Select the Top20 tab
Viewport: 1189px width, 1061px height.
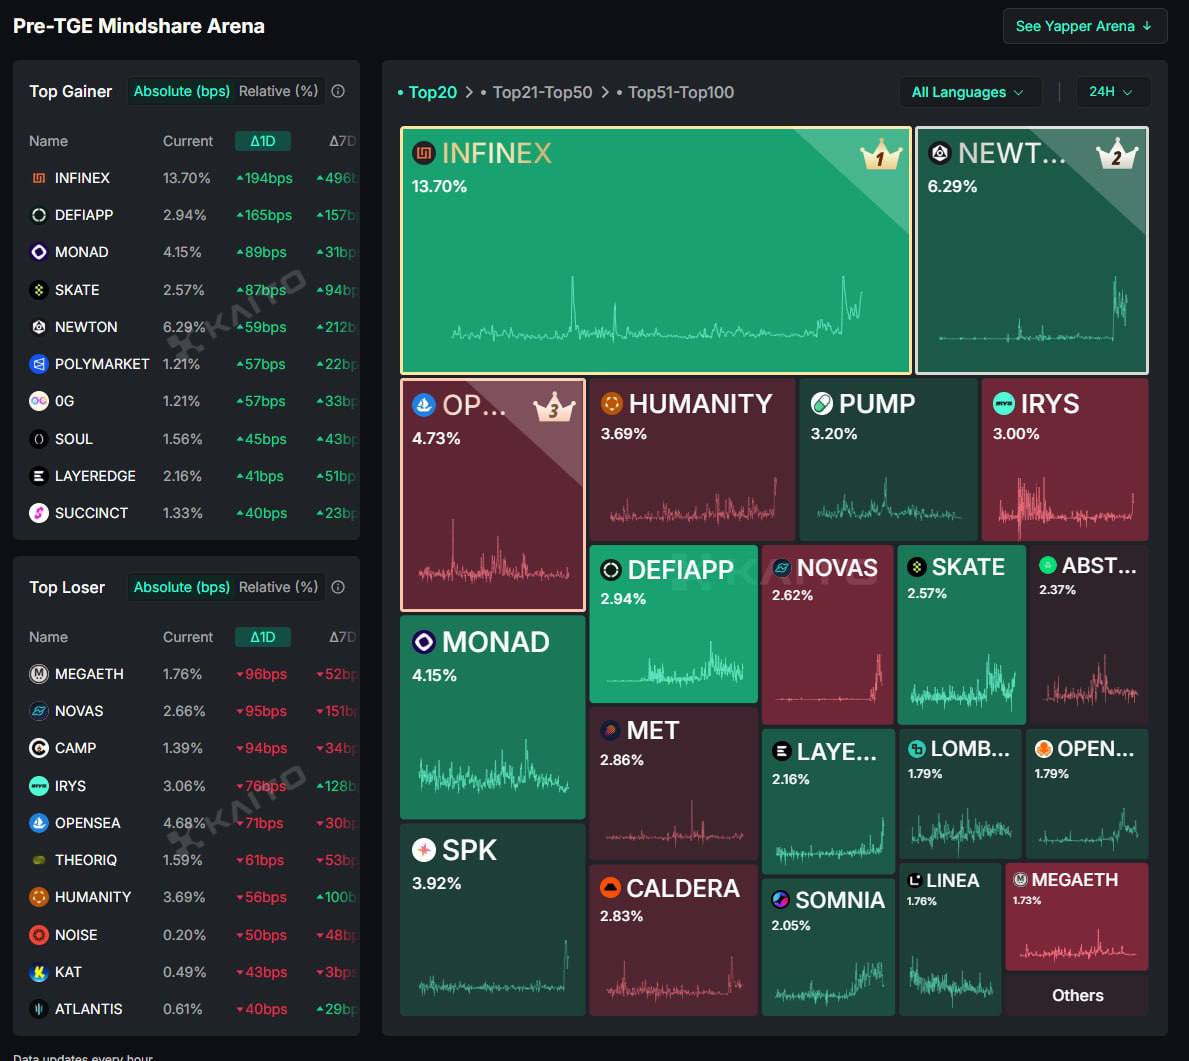click(428, 93)
